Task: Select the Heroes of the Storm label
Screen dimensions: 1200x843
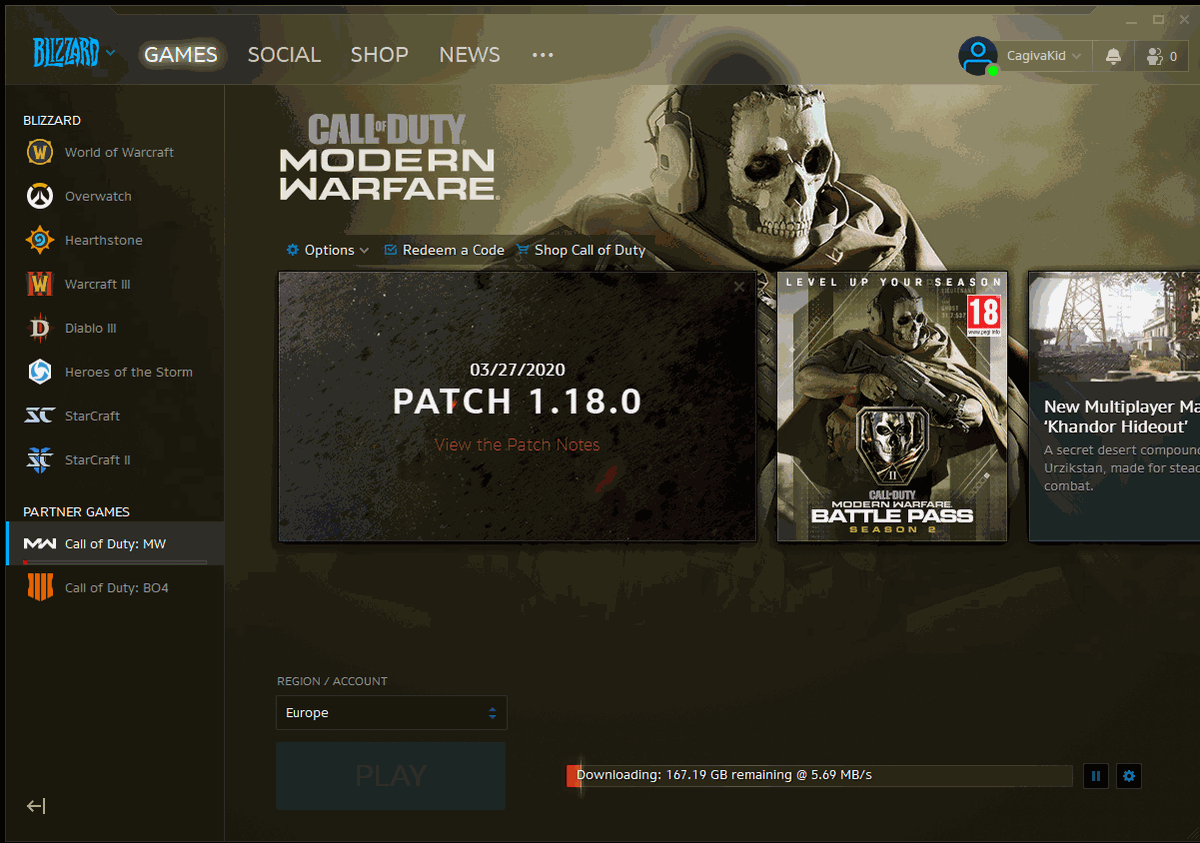Action: coord(129,372)
